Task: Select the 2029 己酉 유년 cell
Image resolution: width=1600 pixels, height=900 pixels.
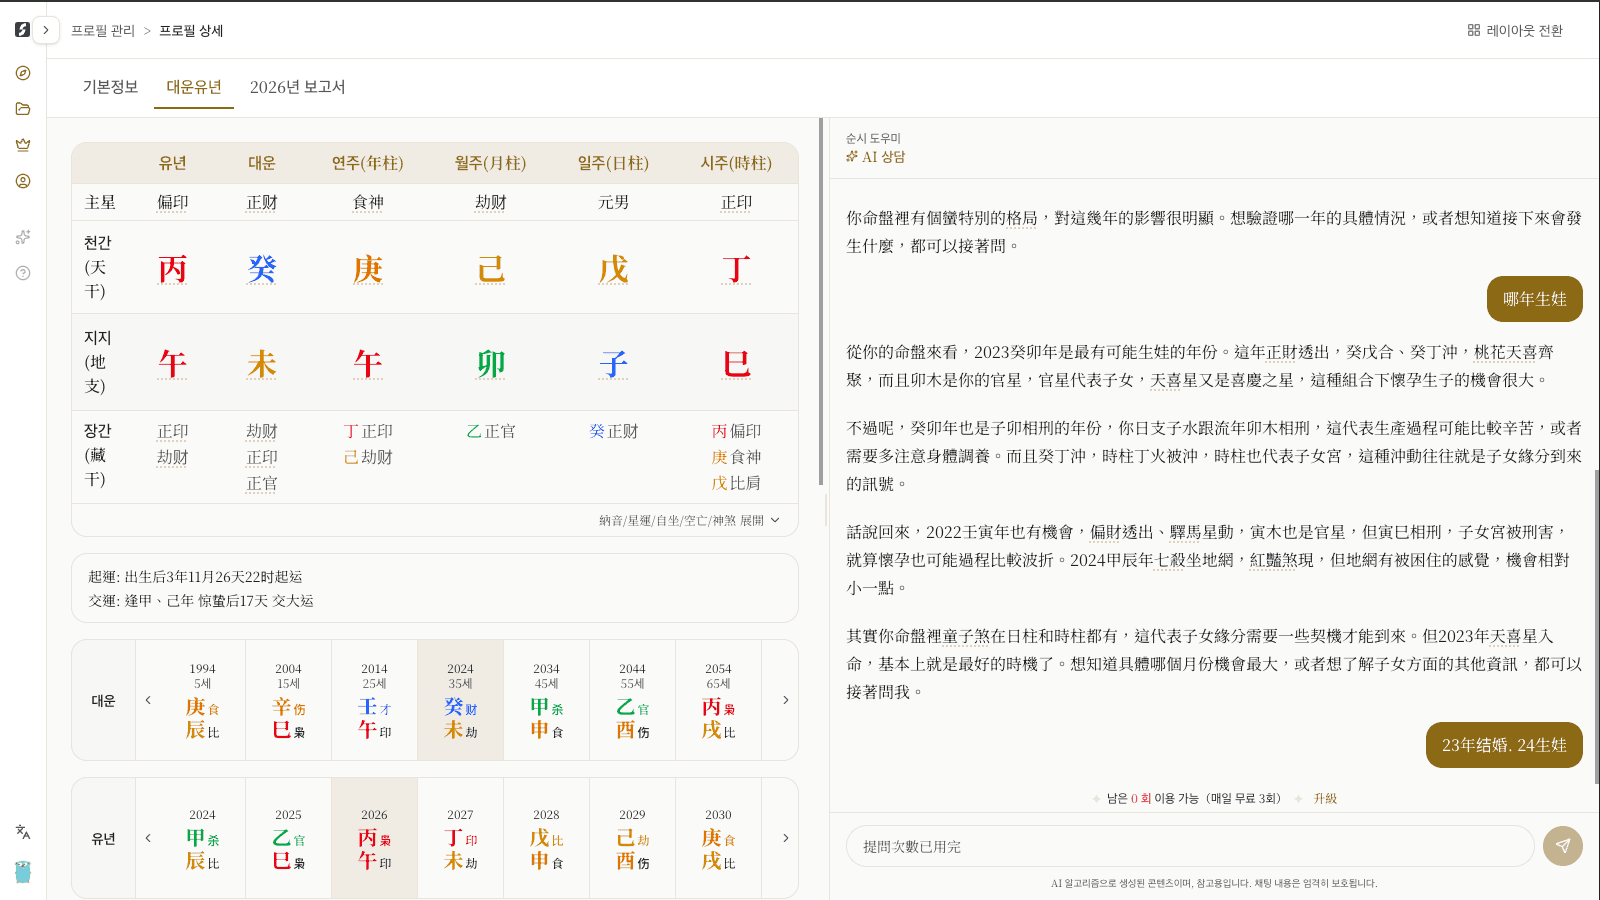Action: 633,838
